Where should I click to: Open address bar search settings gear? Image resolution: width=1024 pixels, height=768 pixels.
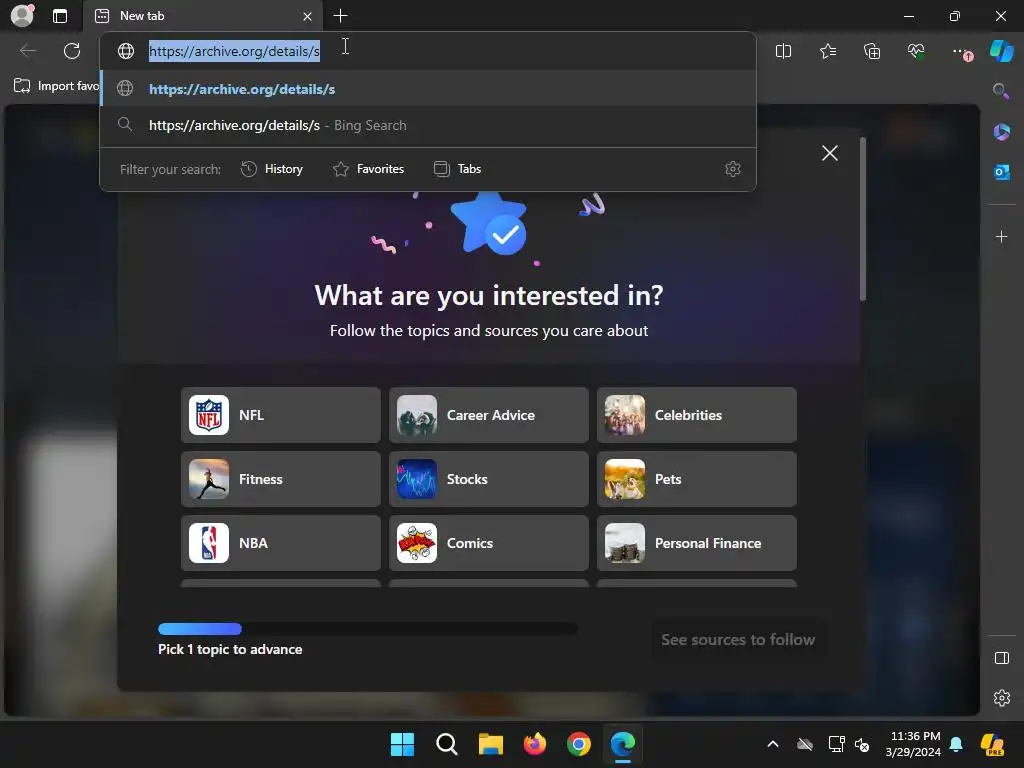733,169
